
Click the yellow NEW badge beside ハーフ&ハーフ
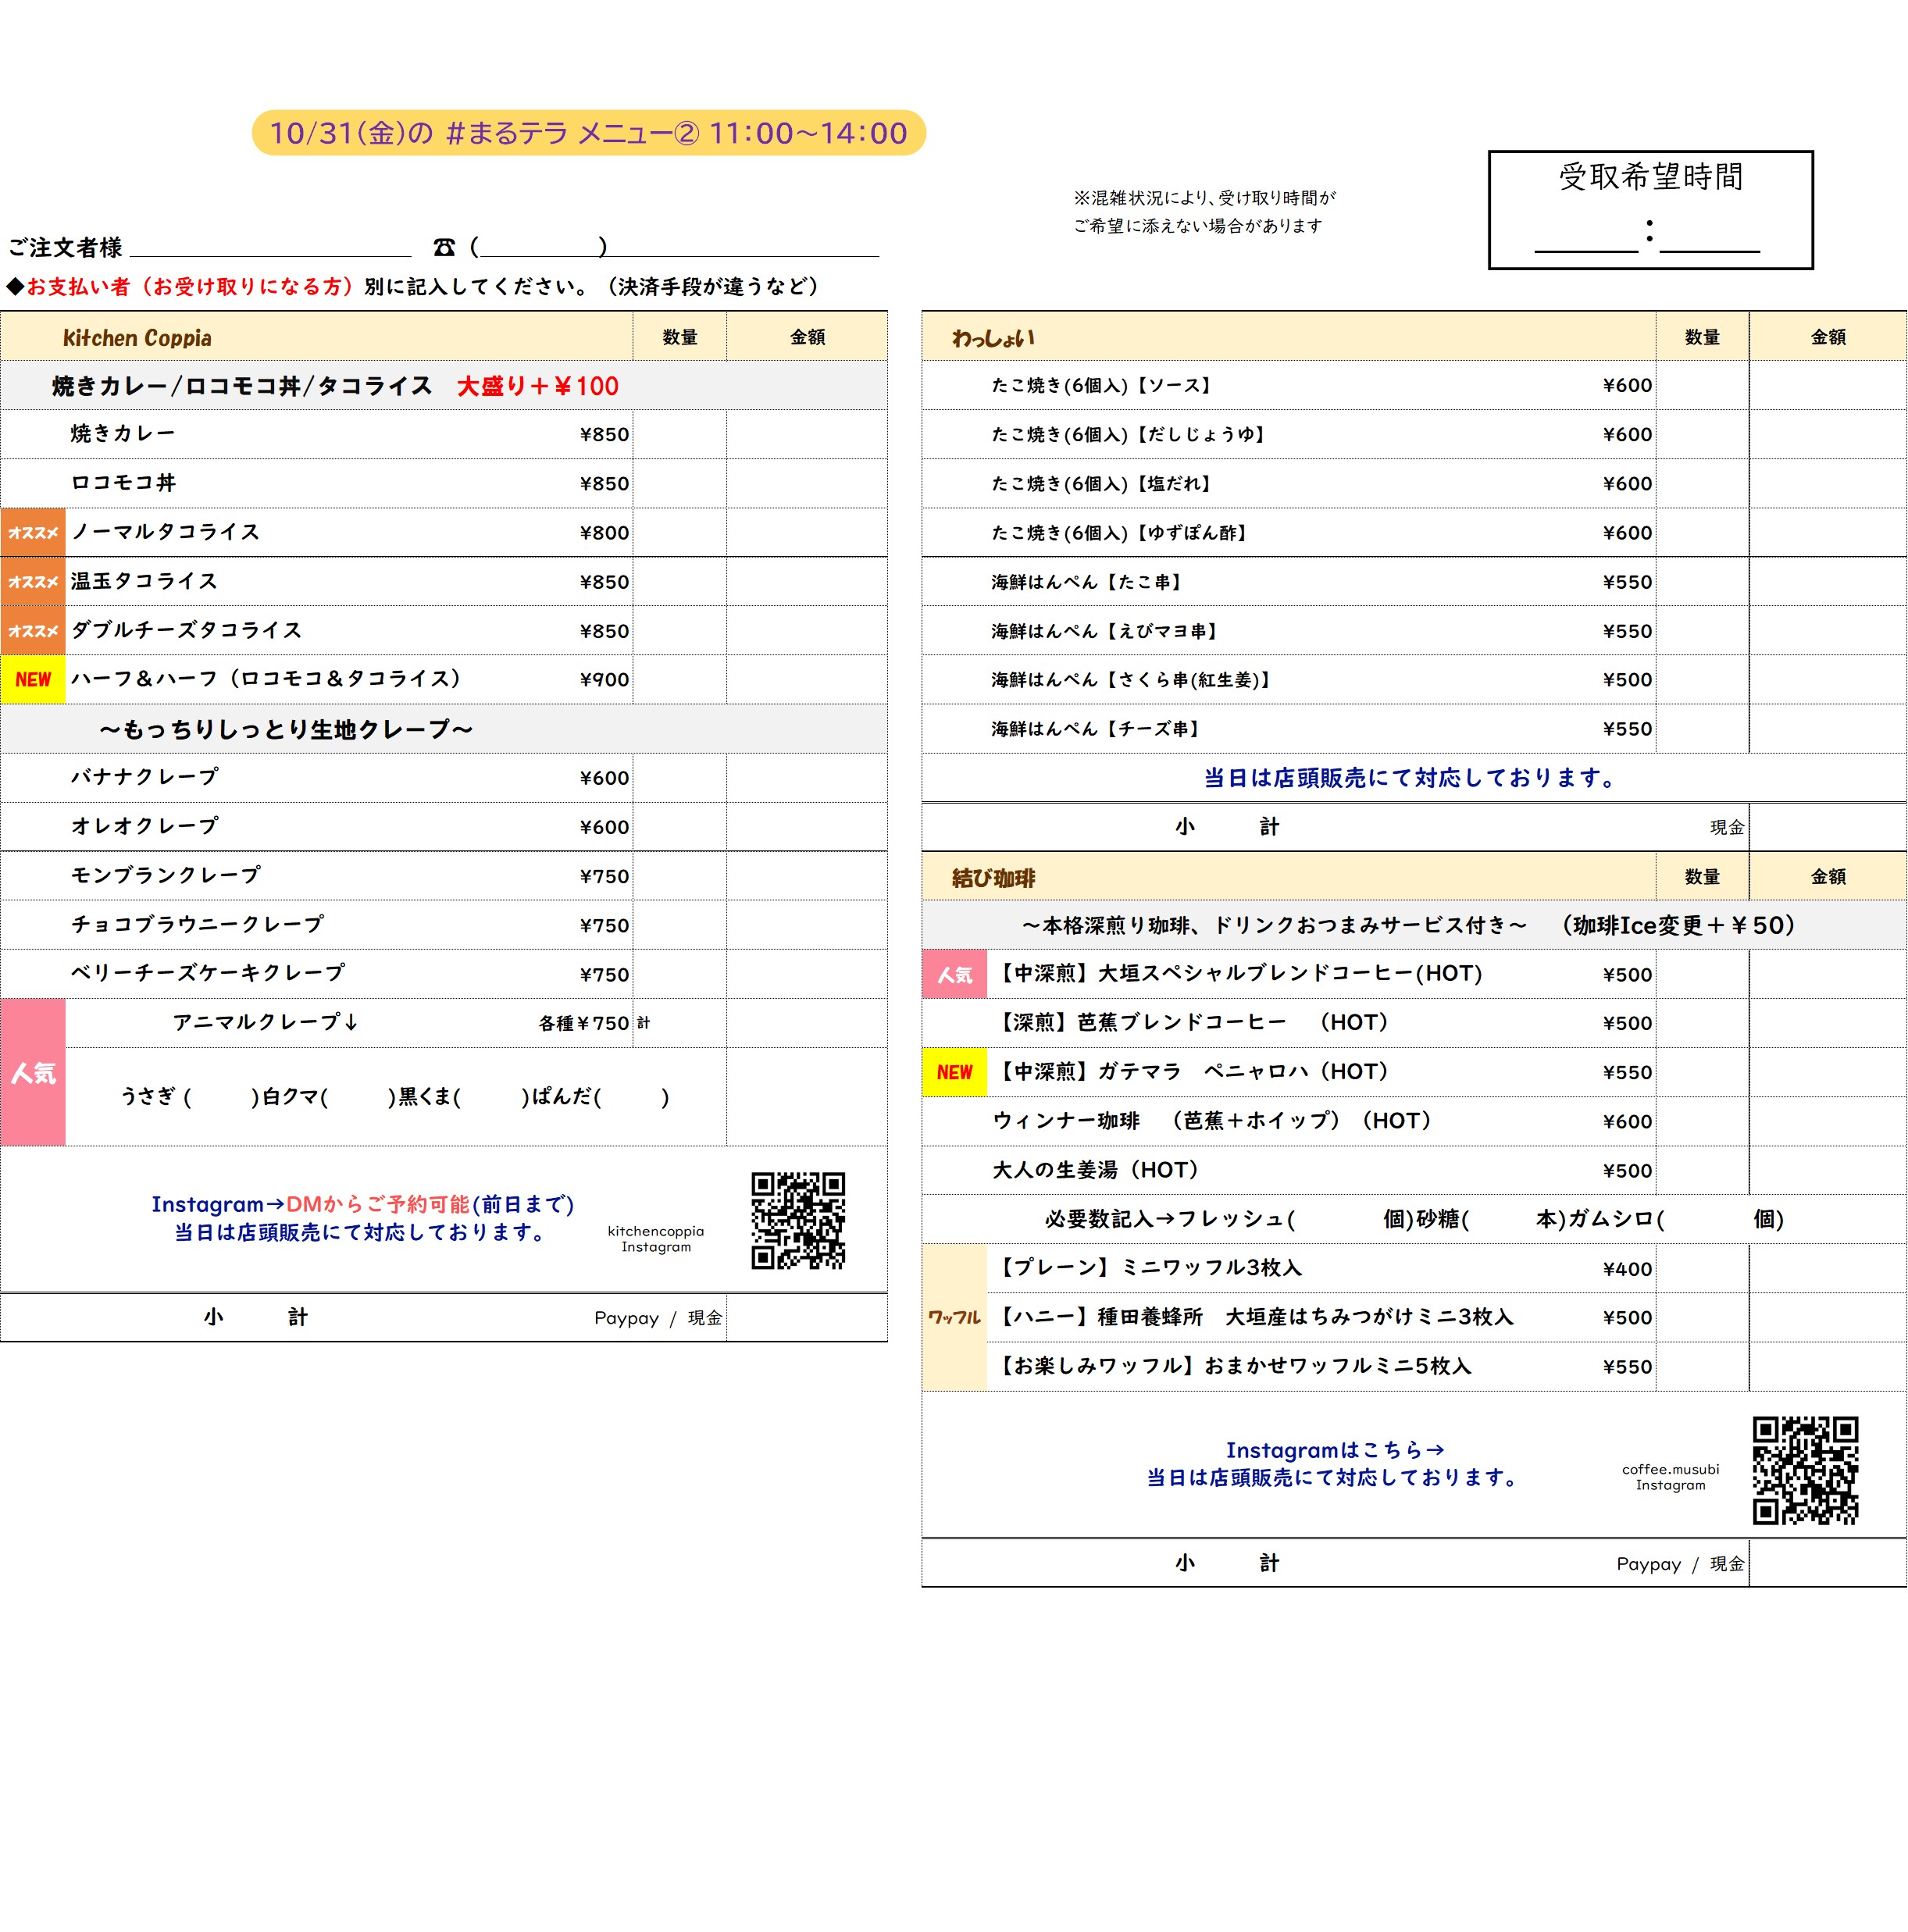coord(33,679)
